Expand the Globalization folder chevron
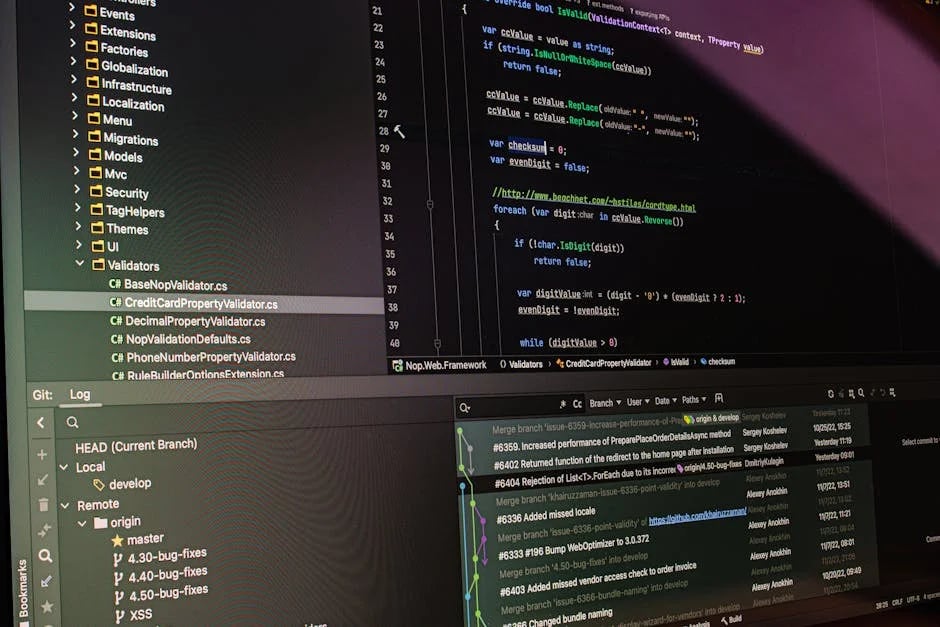Viewport: 940px width, 627px height. click(73, 61)
